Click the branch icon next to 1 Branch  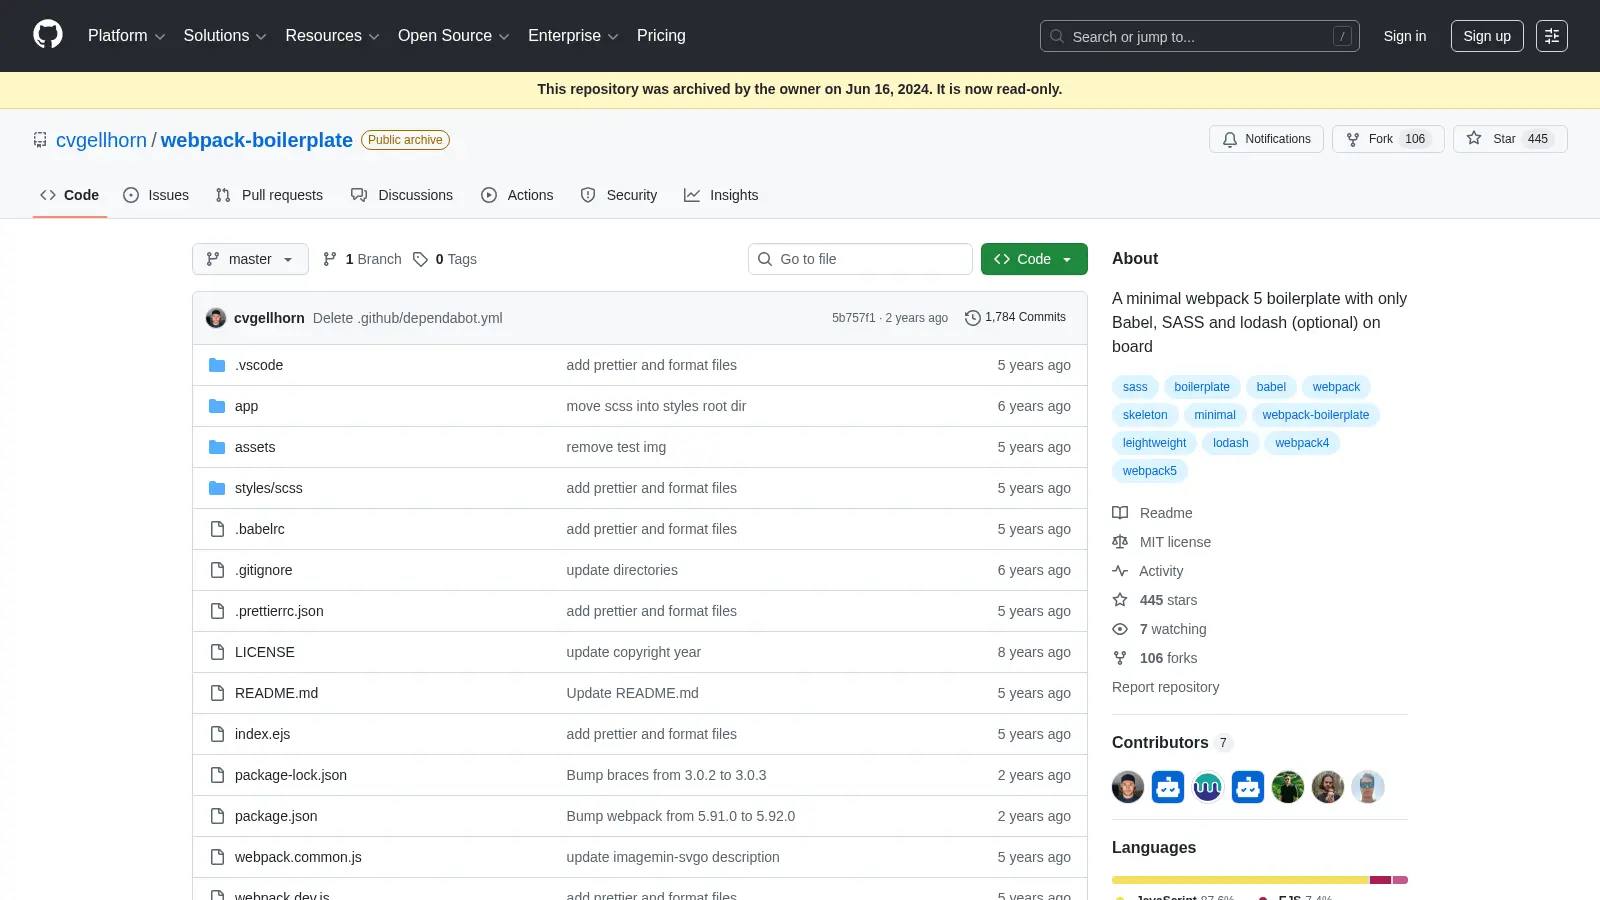pos(330,259)
